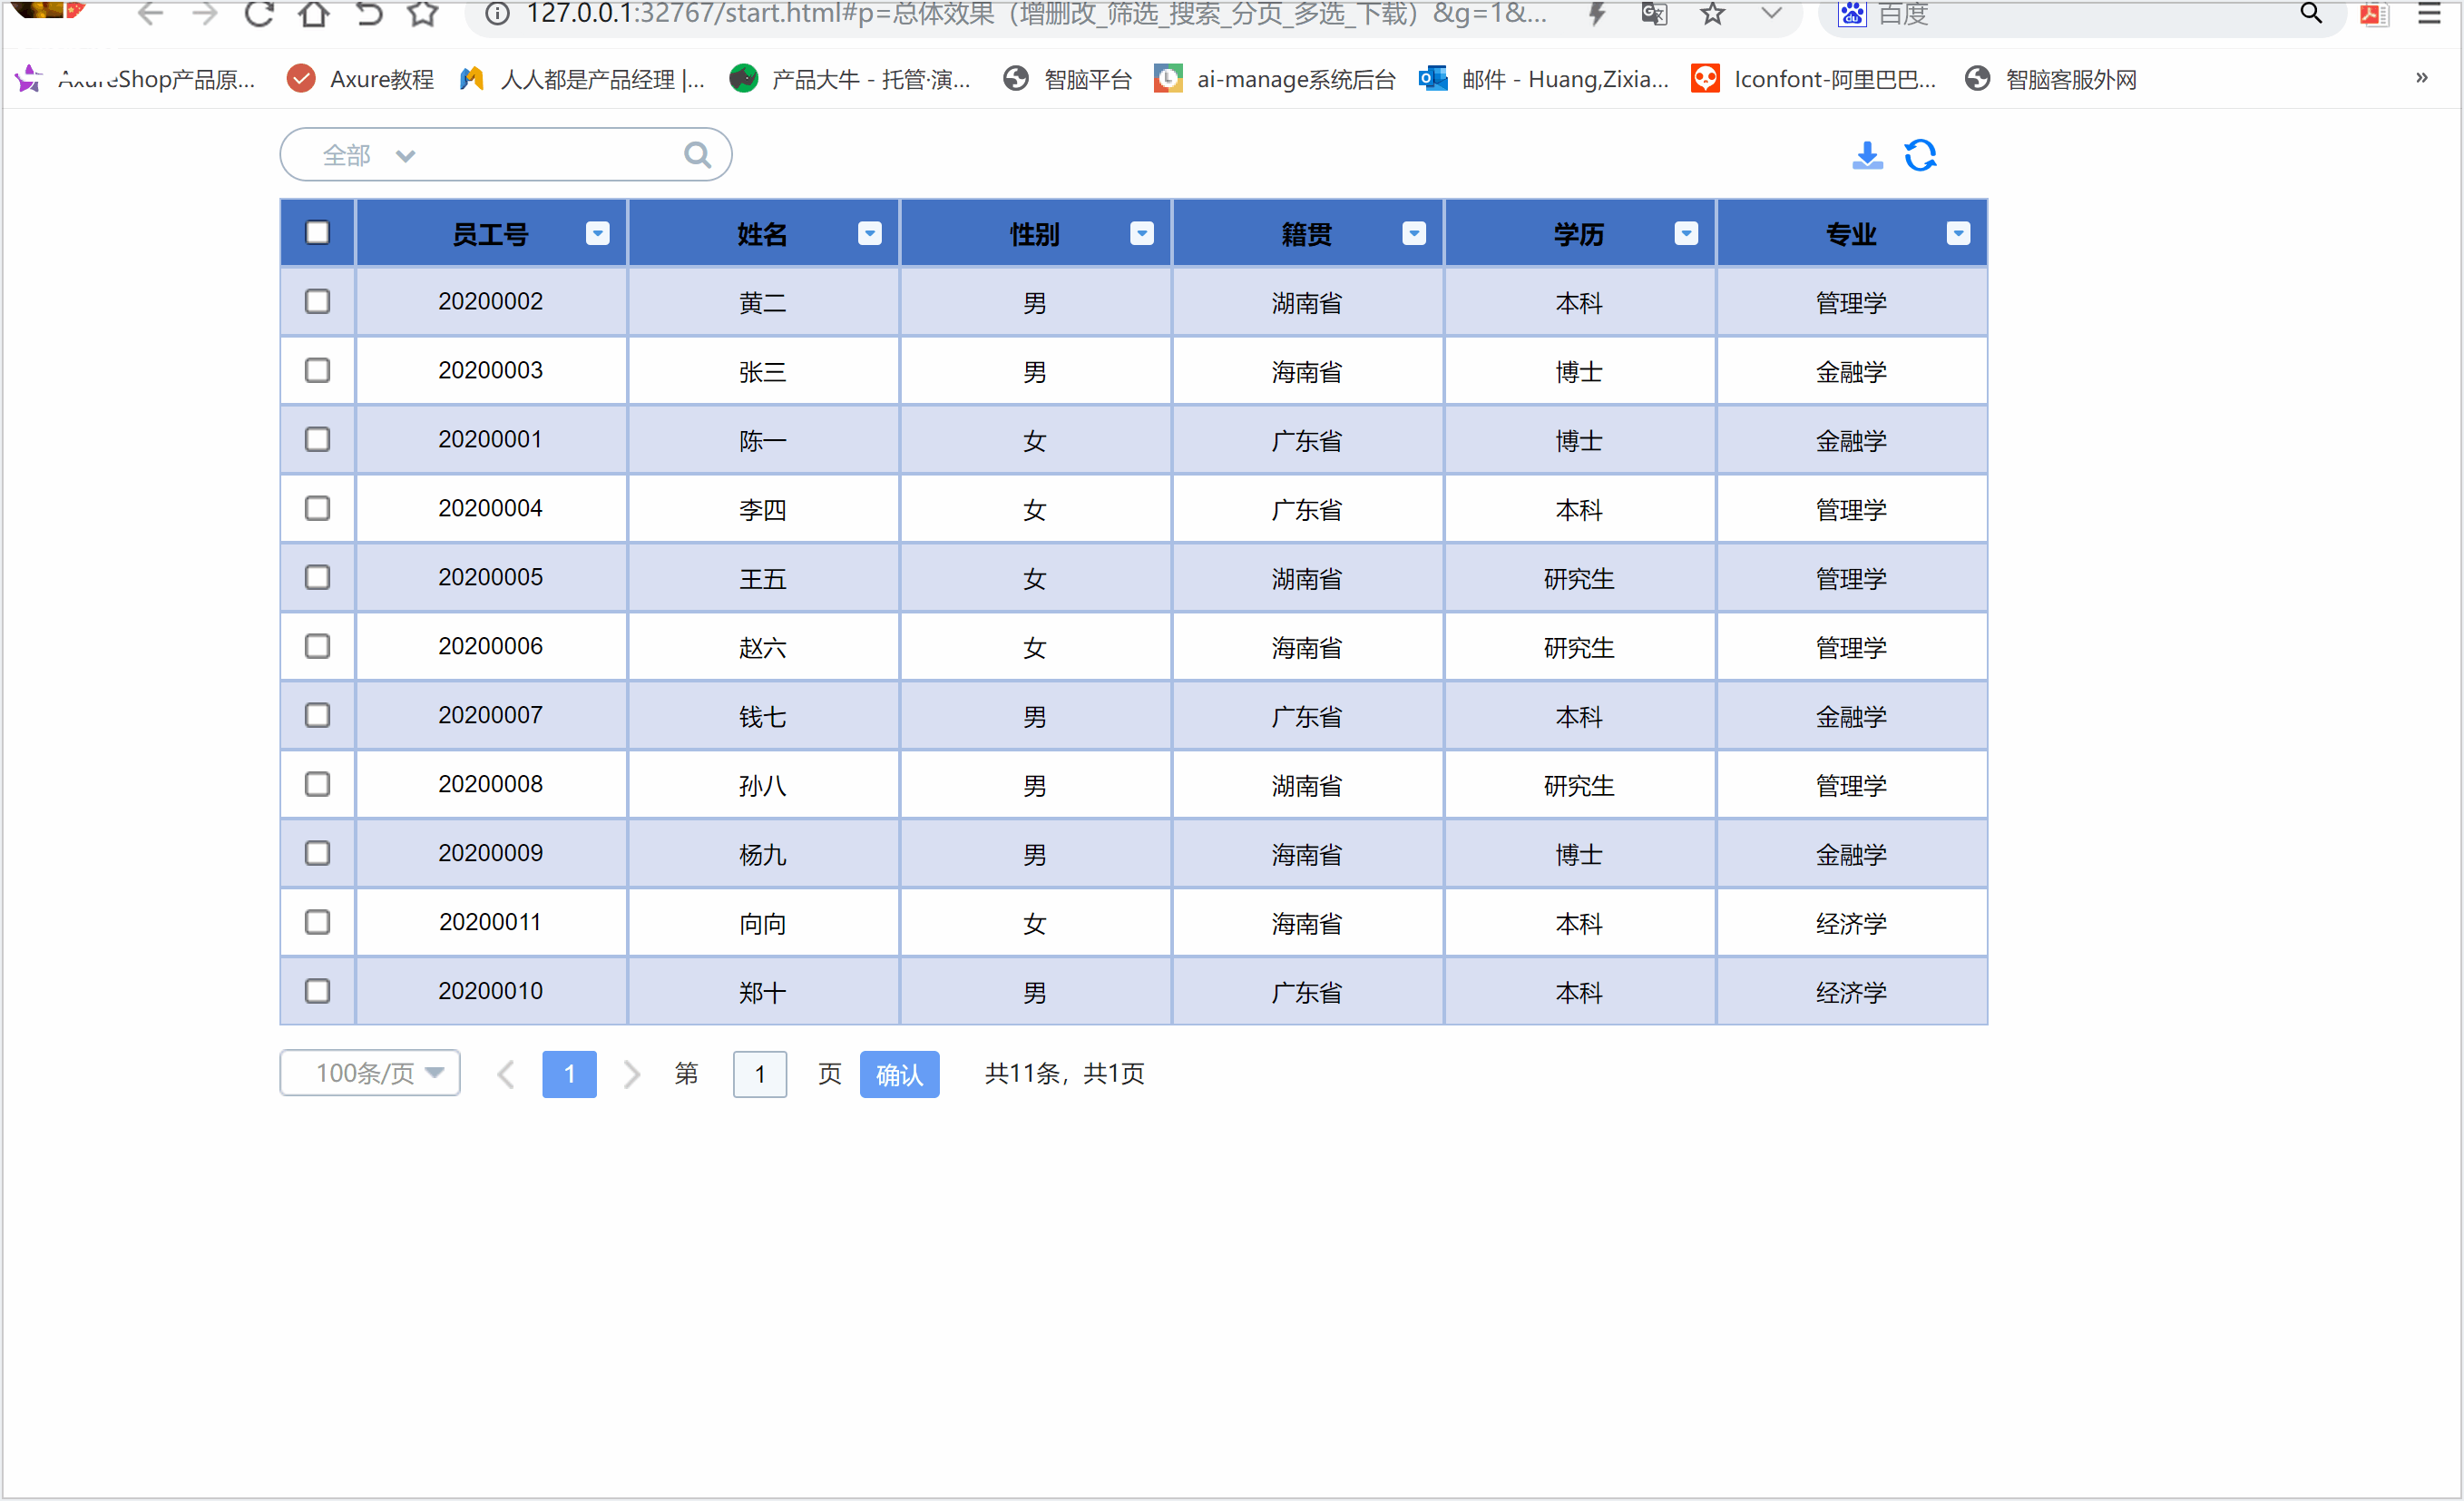
Task: Open the 学历 column filter dropdown
Action: [1686, 233]
